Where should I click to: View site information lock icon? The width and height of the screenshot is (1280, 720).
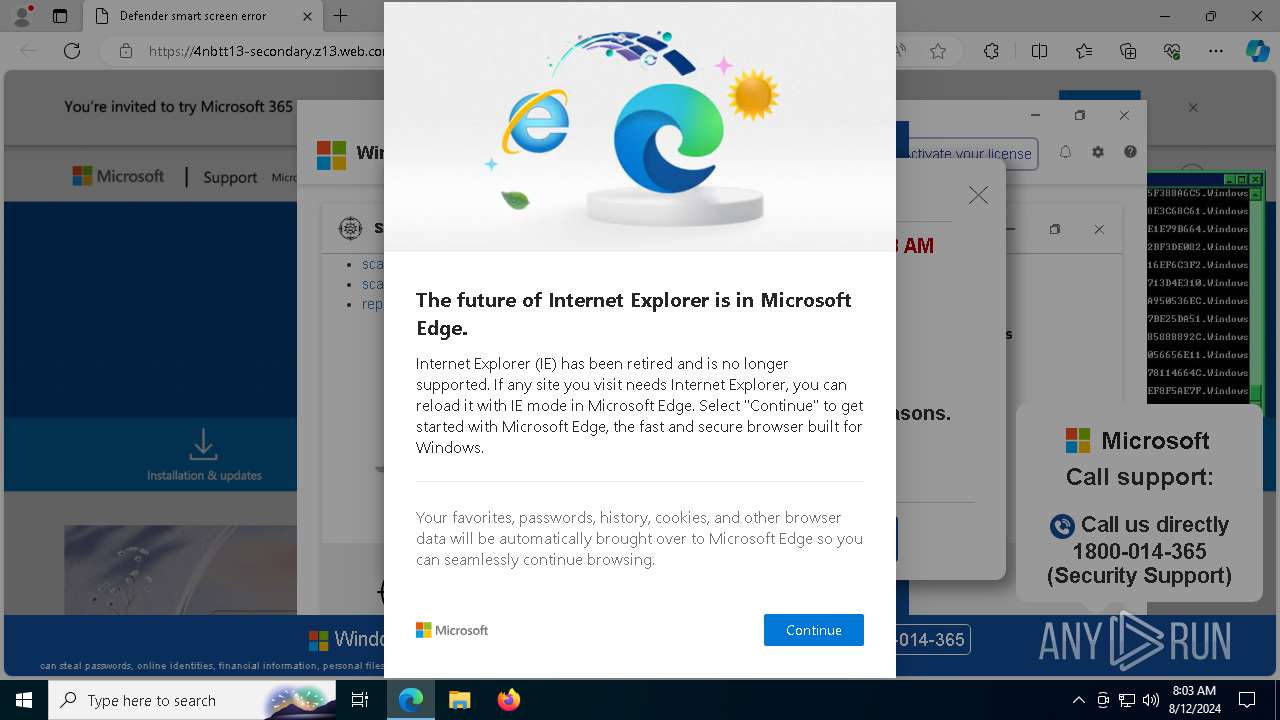coord(125,51)
